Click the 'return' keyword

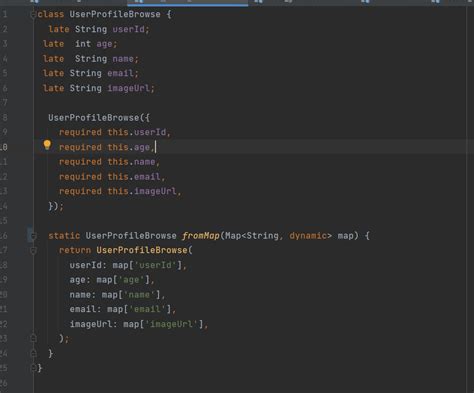[x=75, y=250]
